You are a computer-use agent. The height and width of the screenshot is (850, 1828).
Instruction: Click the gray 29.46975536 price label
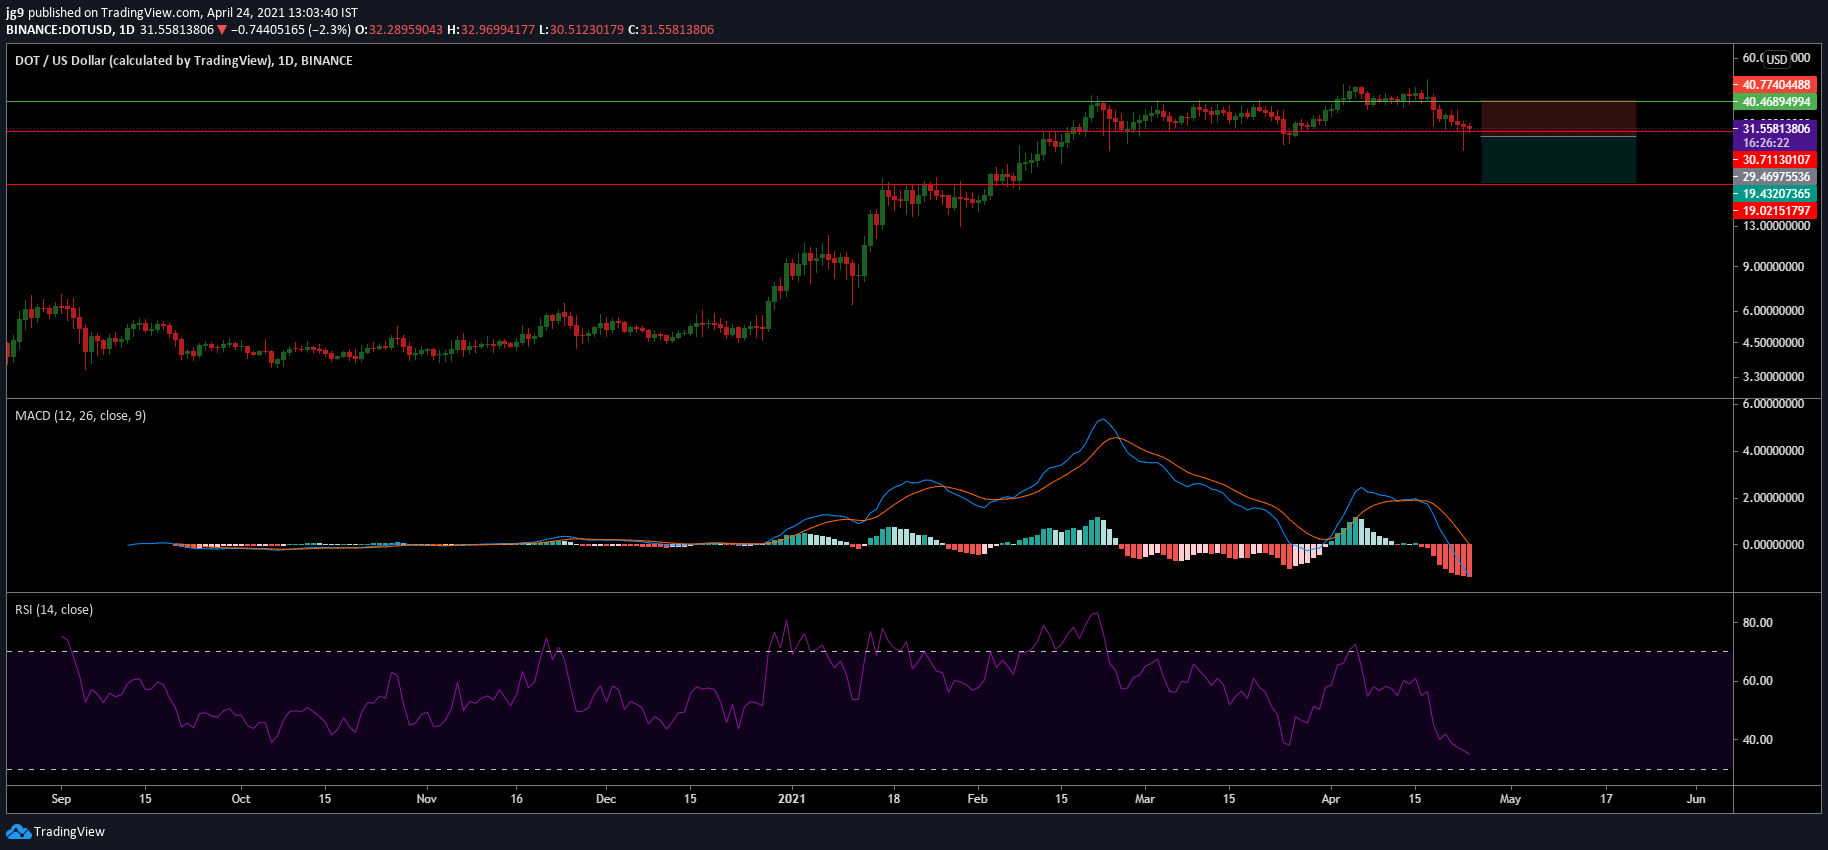[1775, 177]
